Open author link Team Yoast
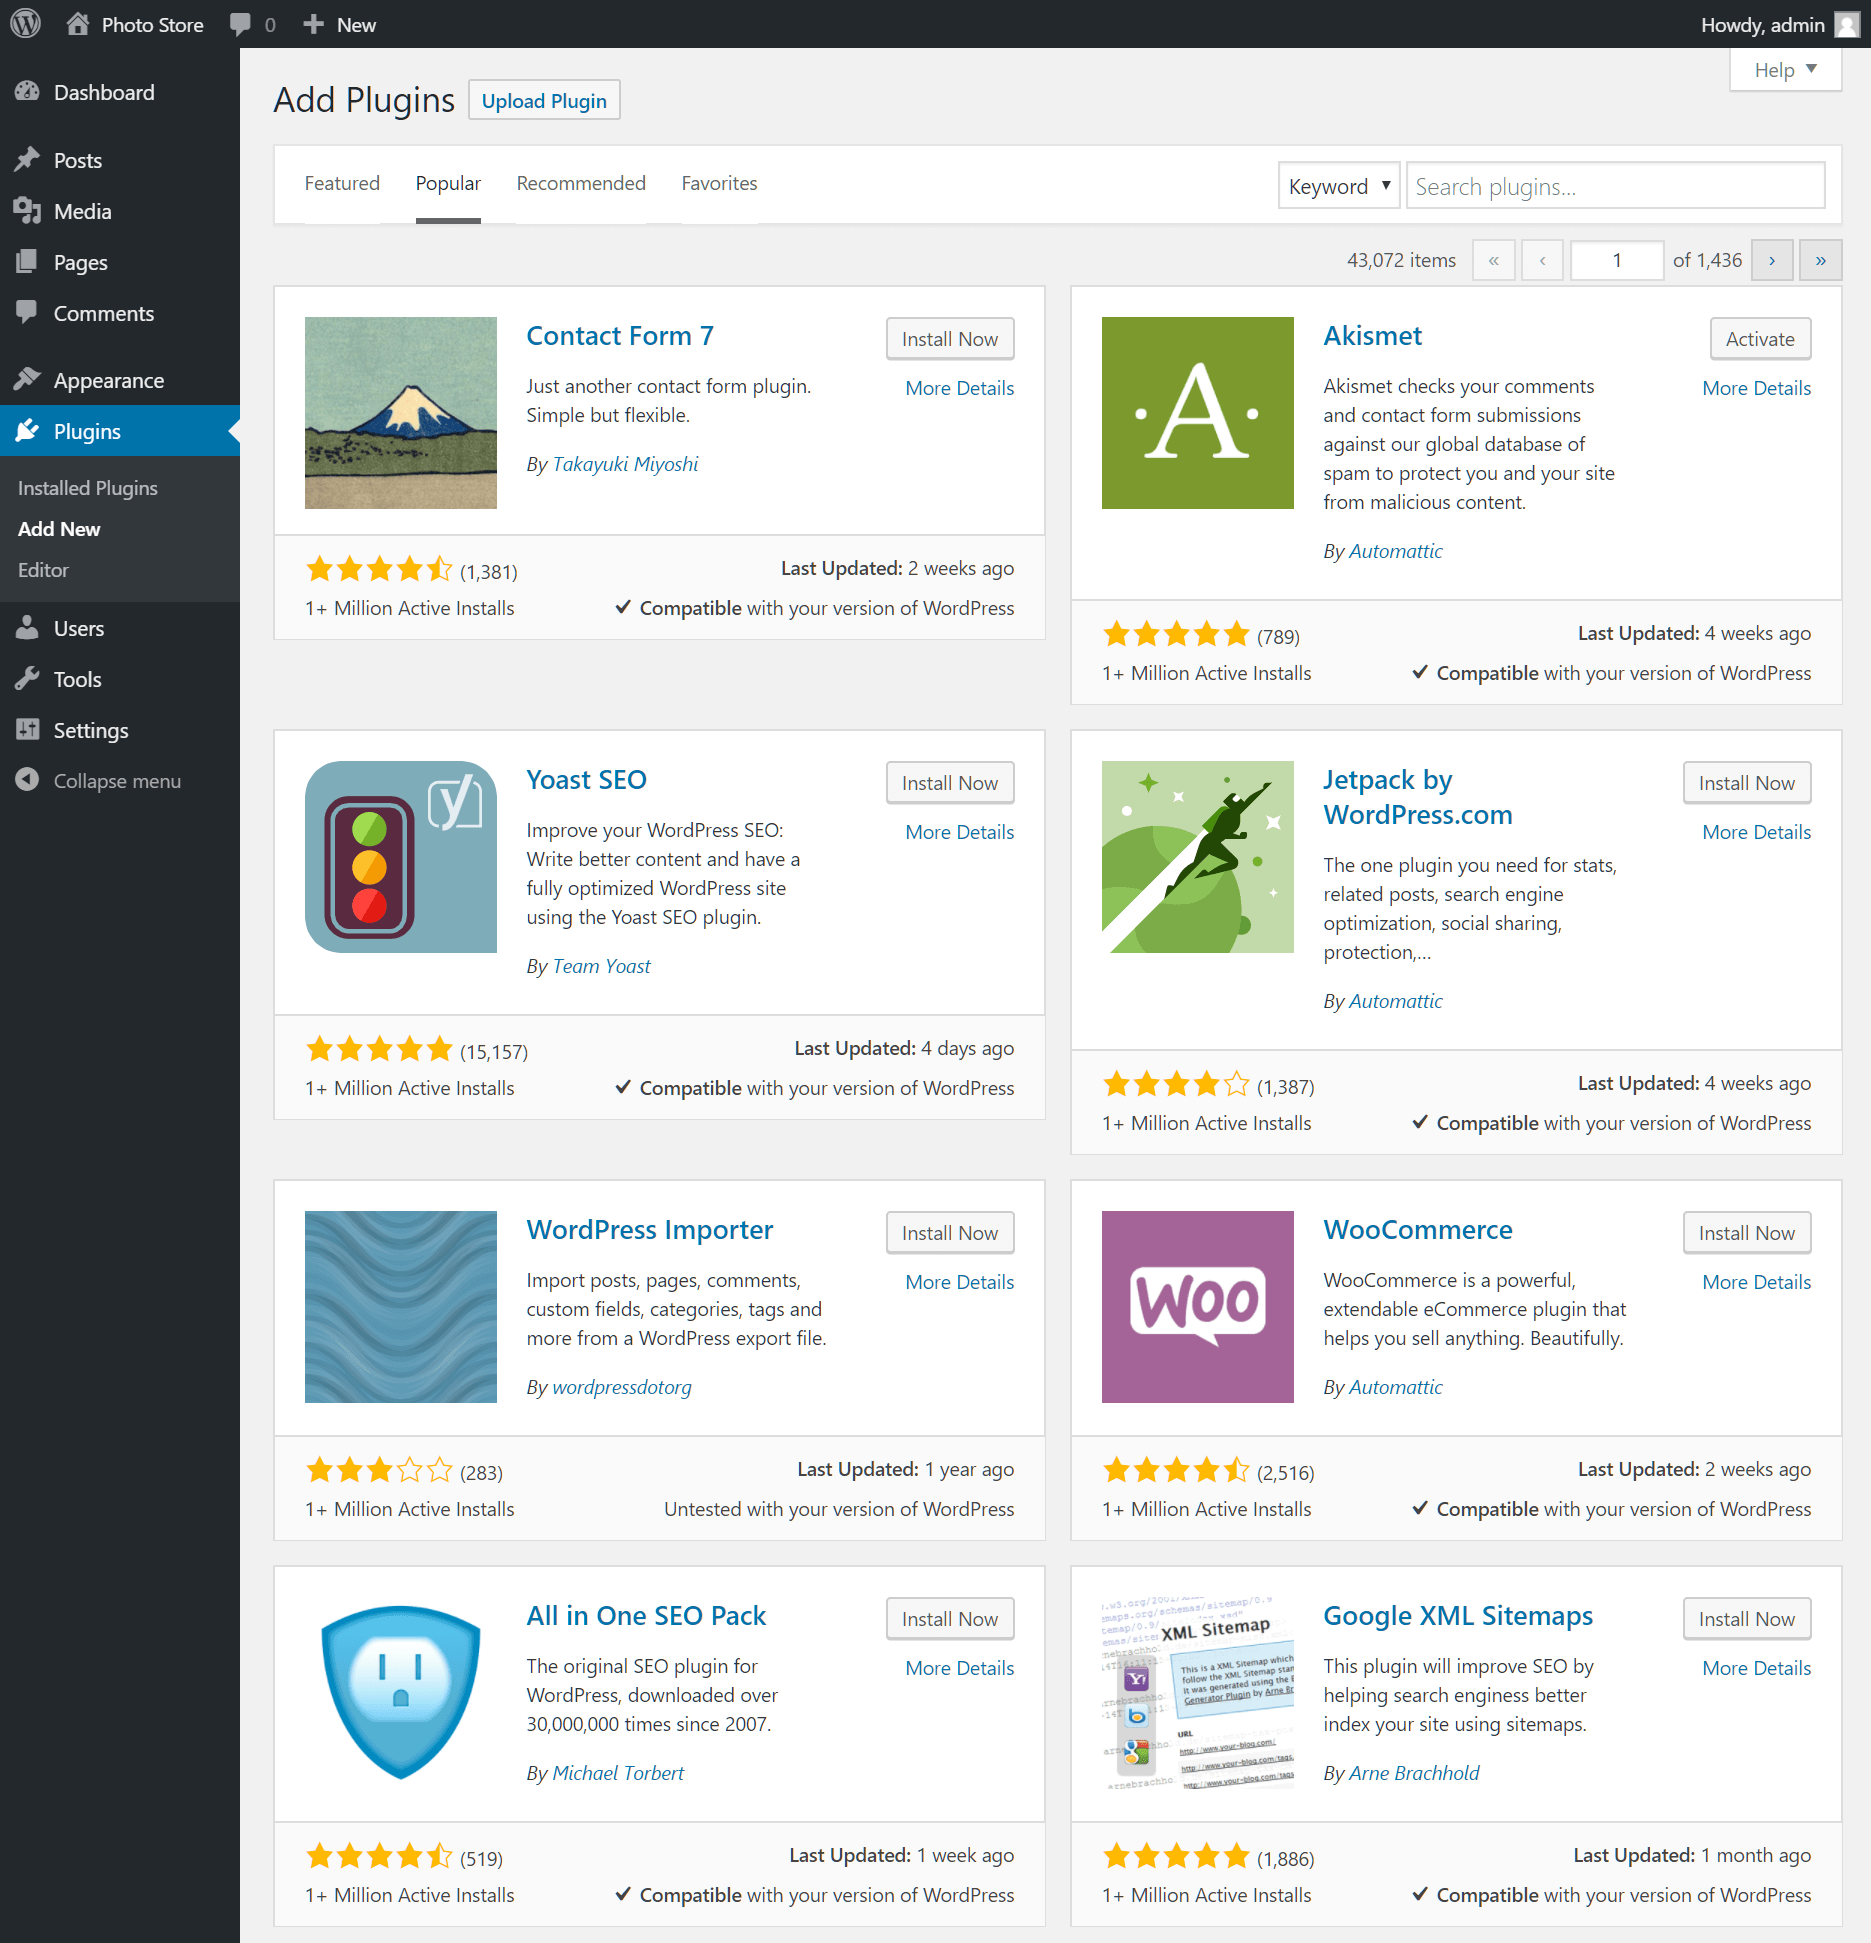Screen dimensions: 1871x1943 pyautogui.click(x=601, y=966)
